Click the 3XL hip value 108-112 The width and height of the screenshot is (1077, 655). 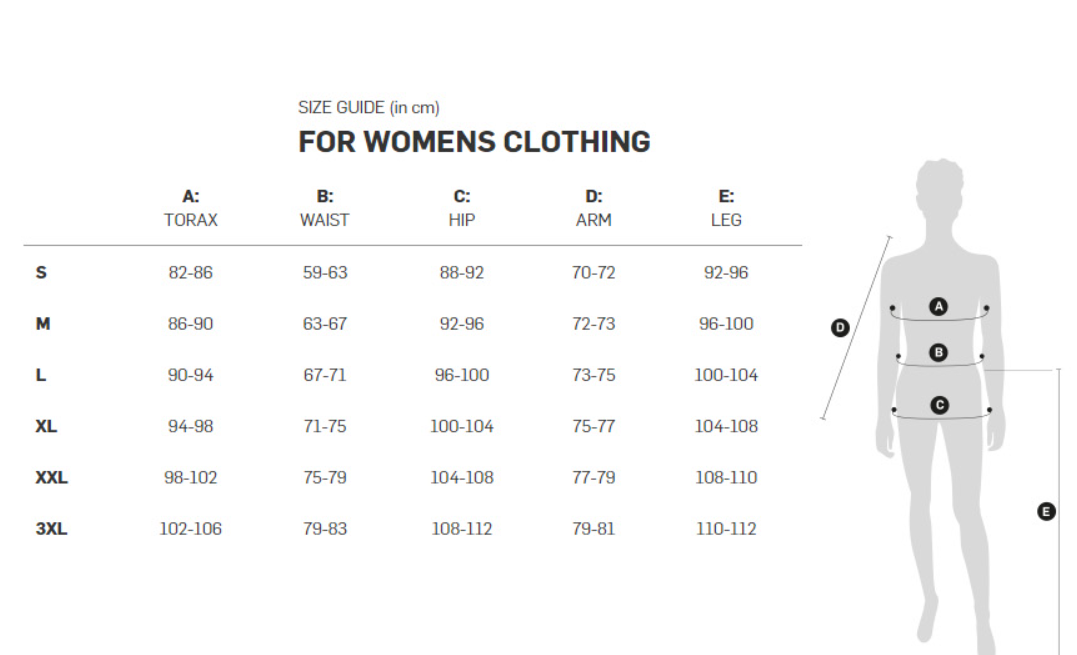click(462, 529)
